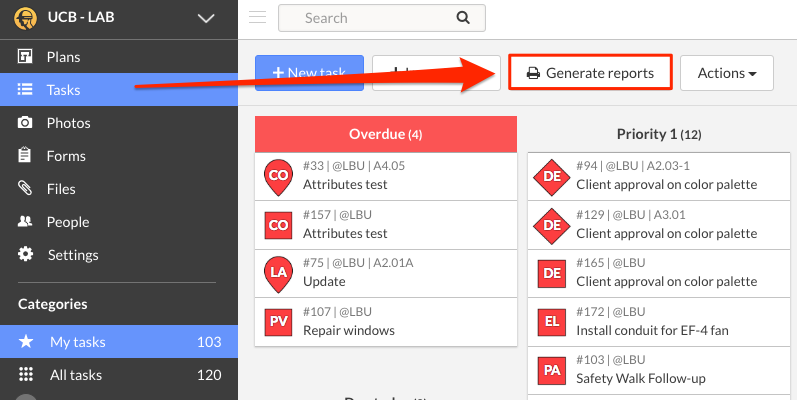The width and height of the screenshot is (797, 400).
Task: Click the DE diamond icon for task #94
Action: [x=551, y=176]
